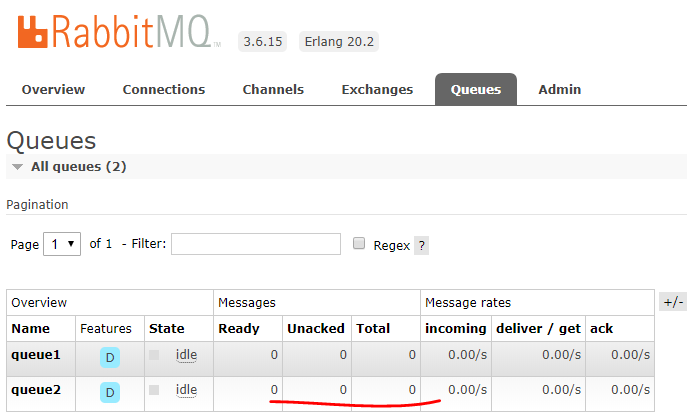The width and height of the screenshot is (687, 416).
Task: Click queue2's Total message count
Action: [412, 390]
